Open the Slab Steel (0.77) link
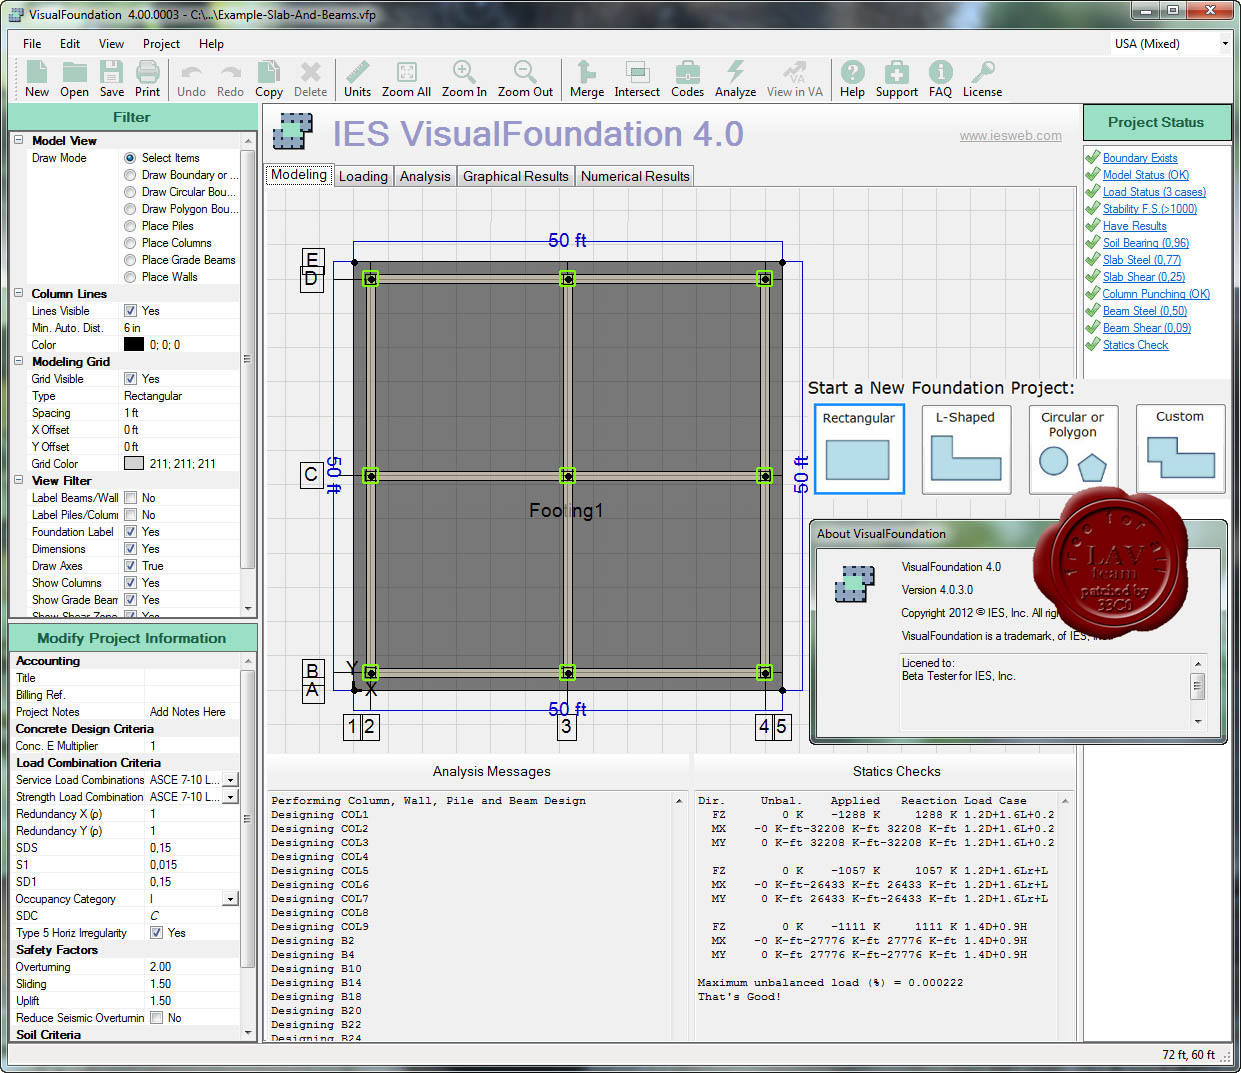The image size is (1241, 1073). click(1142, 260)
